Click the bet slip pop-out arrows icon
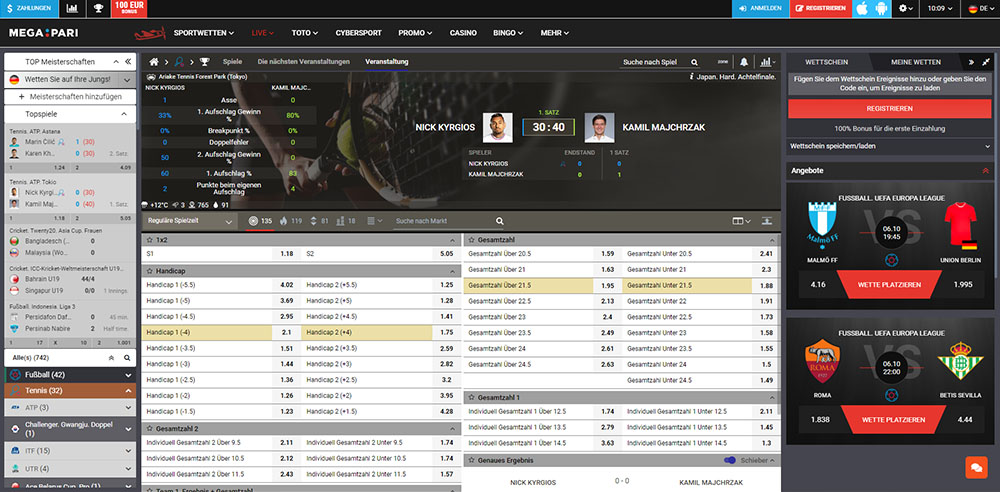Screen dimensions: 1000x492 pyautogui.click(x=987, y=62)
